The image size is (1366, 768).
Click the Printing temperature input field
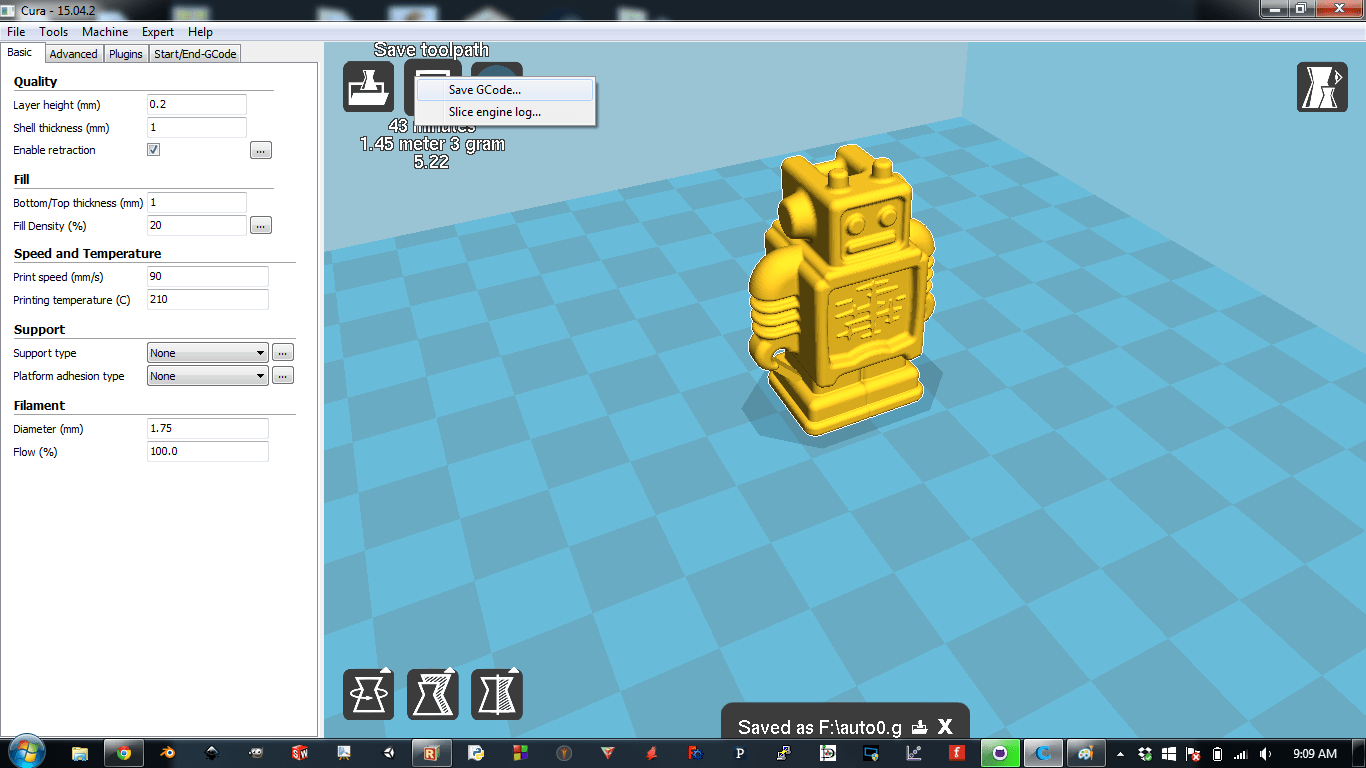208,300
